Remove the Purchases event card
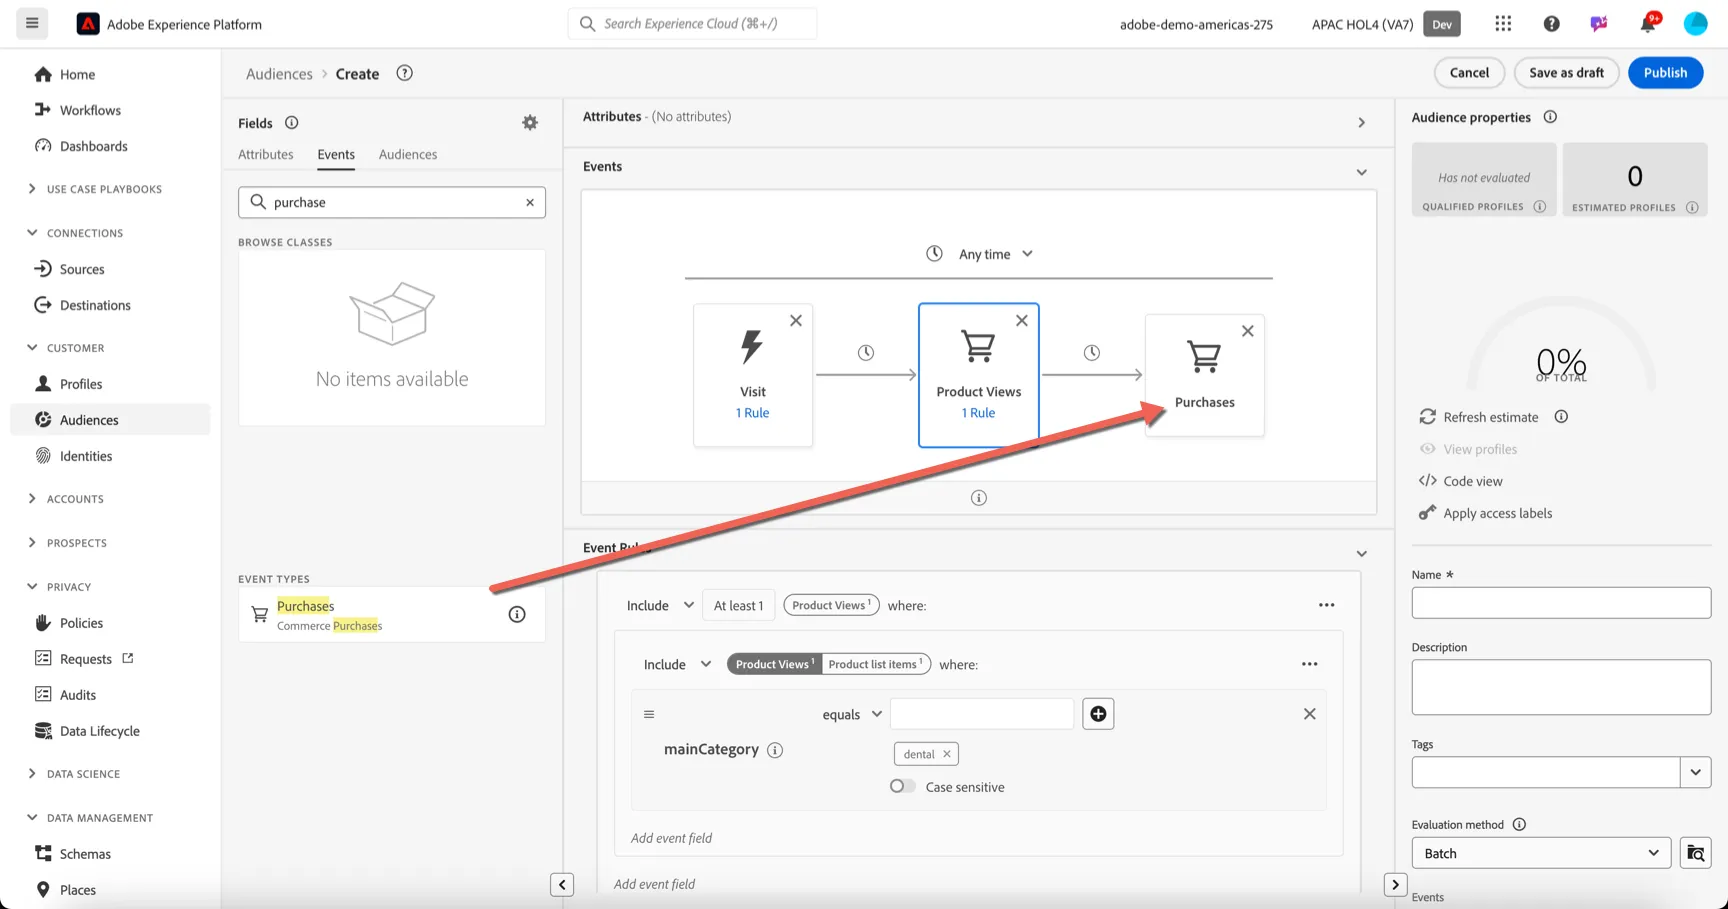The height and width of the screenshot is (909, 1728). tap(1248, 331)
